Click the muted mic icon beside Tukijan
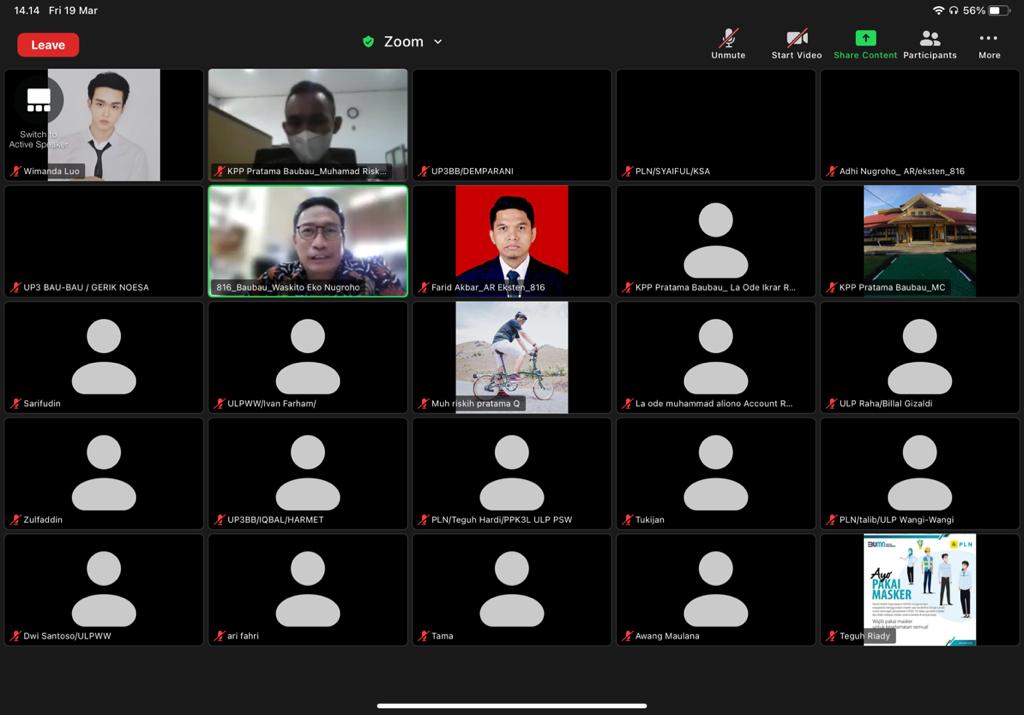Image resolution: width=1024 pixels, height=715 pixels. (628, 520)
